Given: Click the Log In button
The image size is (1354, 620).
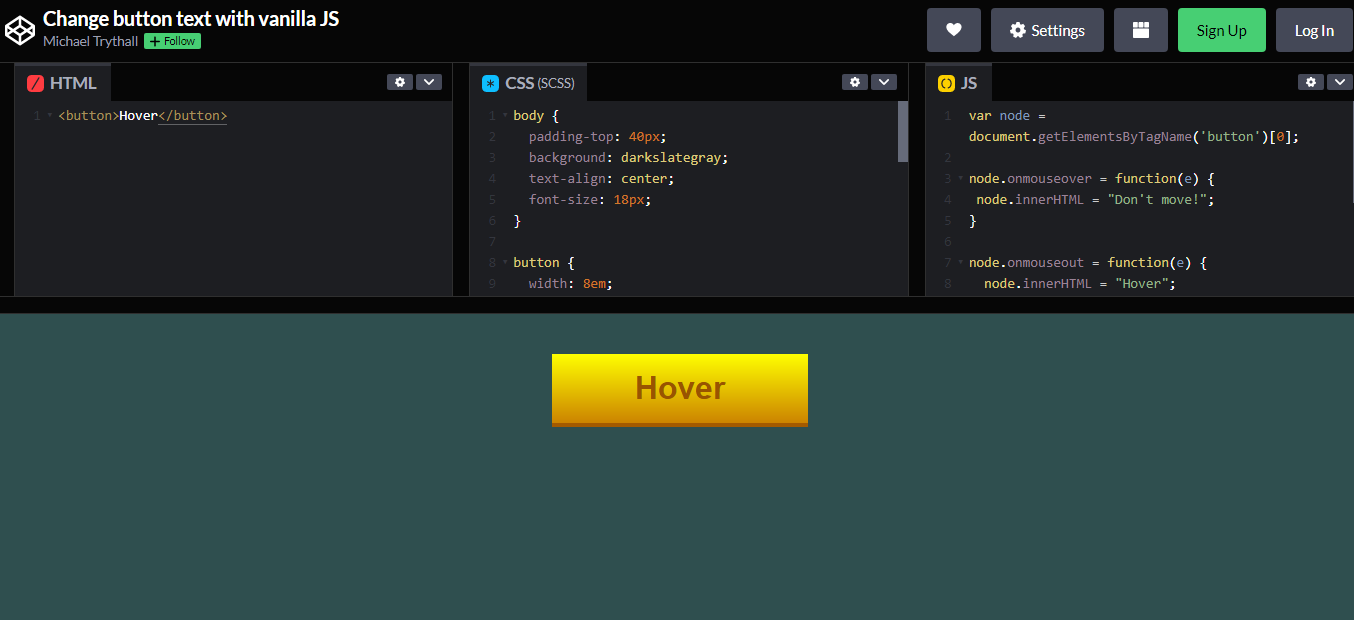Looking at the screenshot, I should pyautogui.click(x=1314, y=29).
